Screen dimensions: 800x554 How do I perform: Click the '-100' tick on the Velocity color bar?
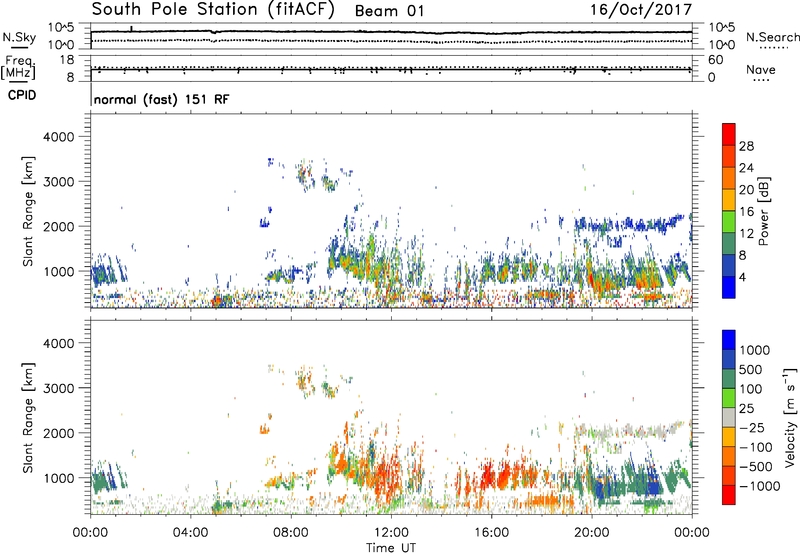[x=756, y=447]
